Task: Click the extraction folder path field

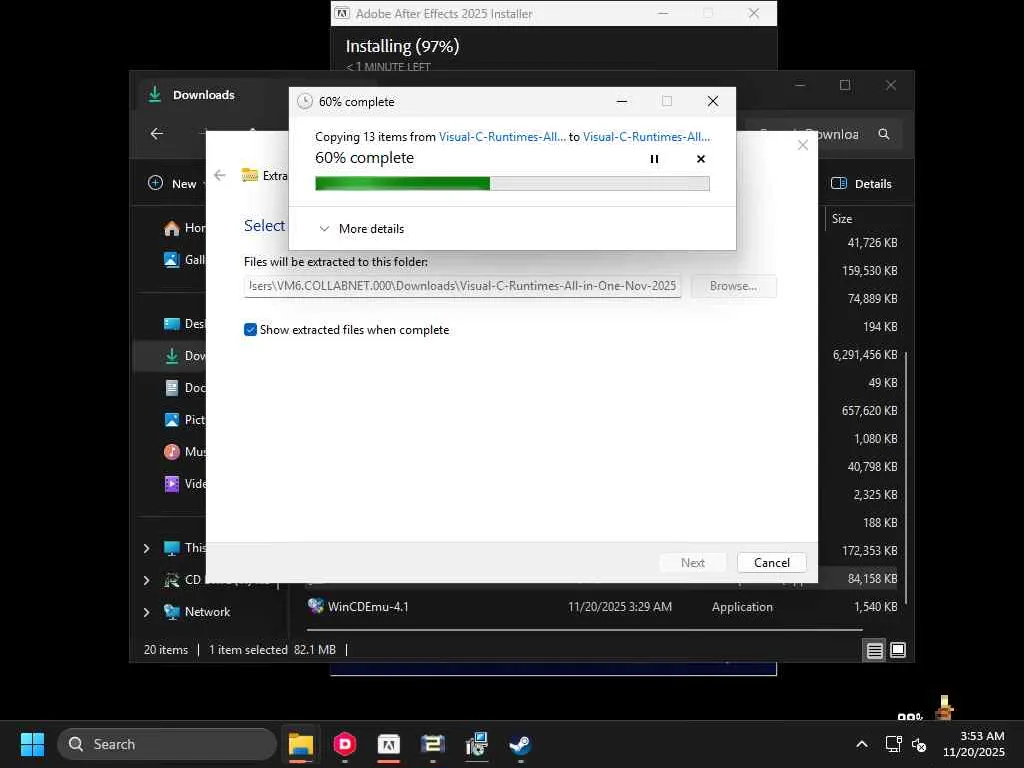Action: tap(462, 286)
